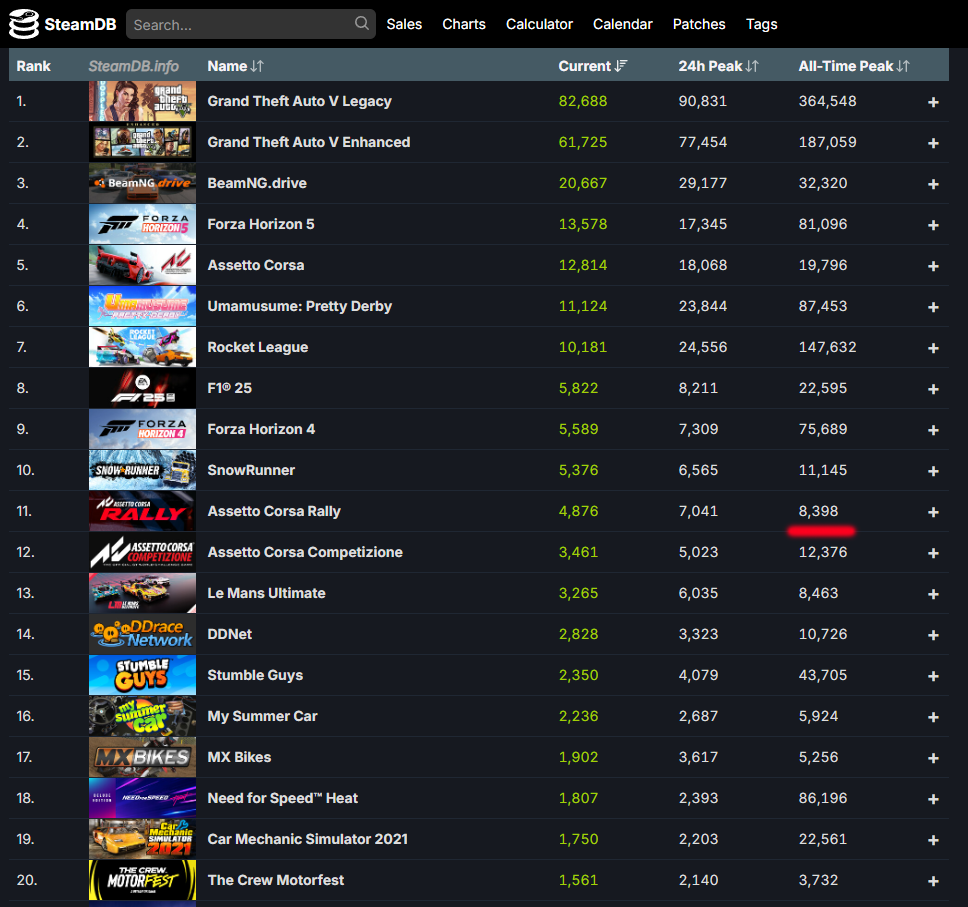968x907 pixels.
Task: Open the Umamusume: Pretty Derby link
Action: [x=299, y=306]
